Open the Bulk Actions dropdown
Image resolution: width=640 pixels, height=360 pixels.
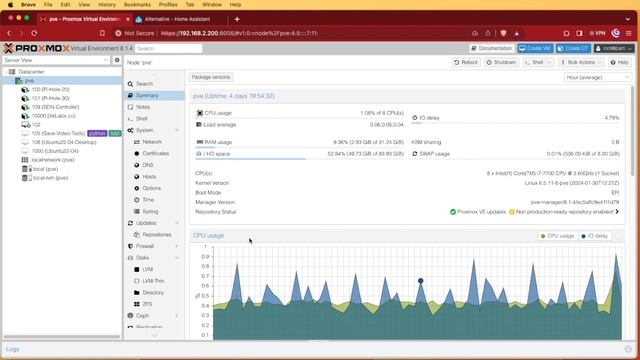tap(581, 62)
